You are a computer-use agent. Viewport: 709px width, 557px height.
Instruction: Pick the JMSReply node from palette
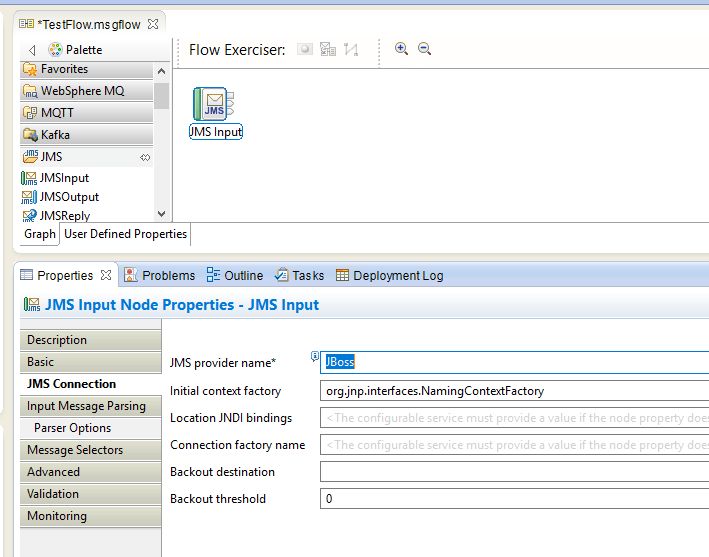[56, 216]
